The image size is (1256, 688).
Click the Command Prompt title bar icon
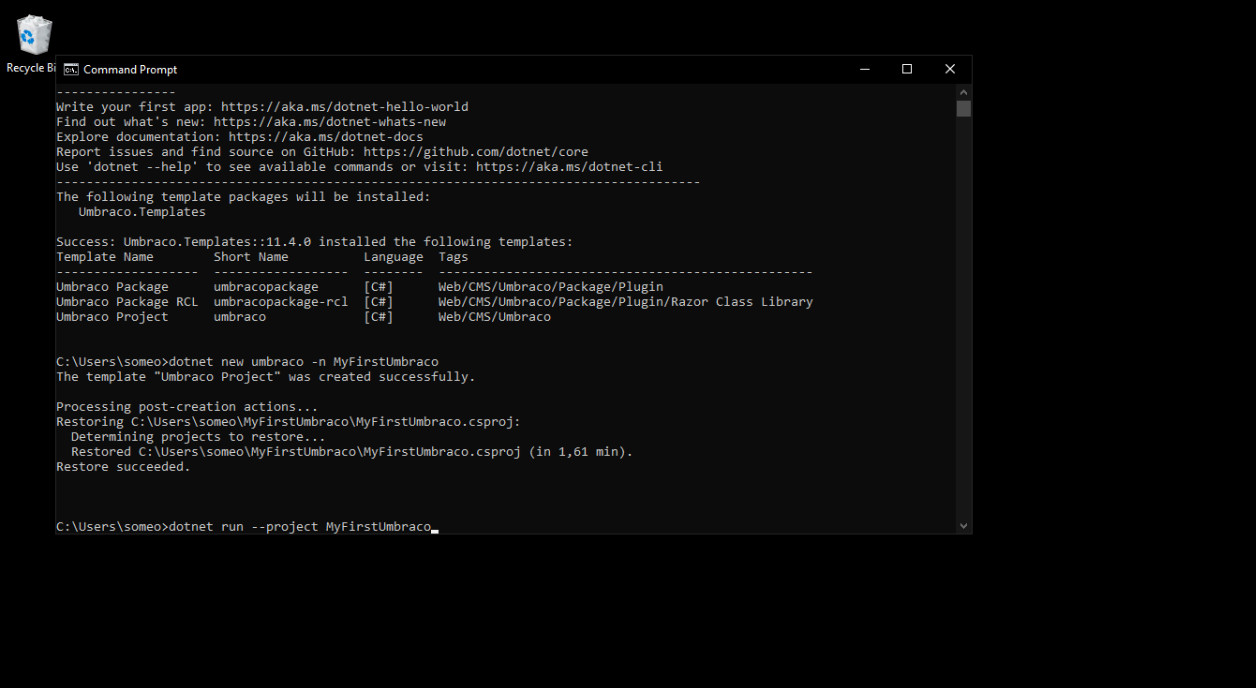pyautogui.click(x=71, y=70)
